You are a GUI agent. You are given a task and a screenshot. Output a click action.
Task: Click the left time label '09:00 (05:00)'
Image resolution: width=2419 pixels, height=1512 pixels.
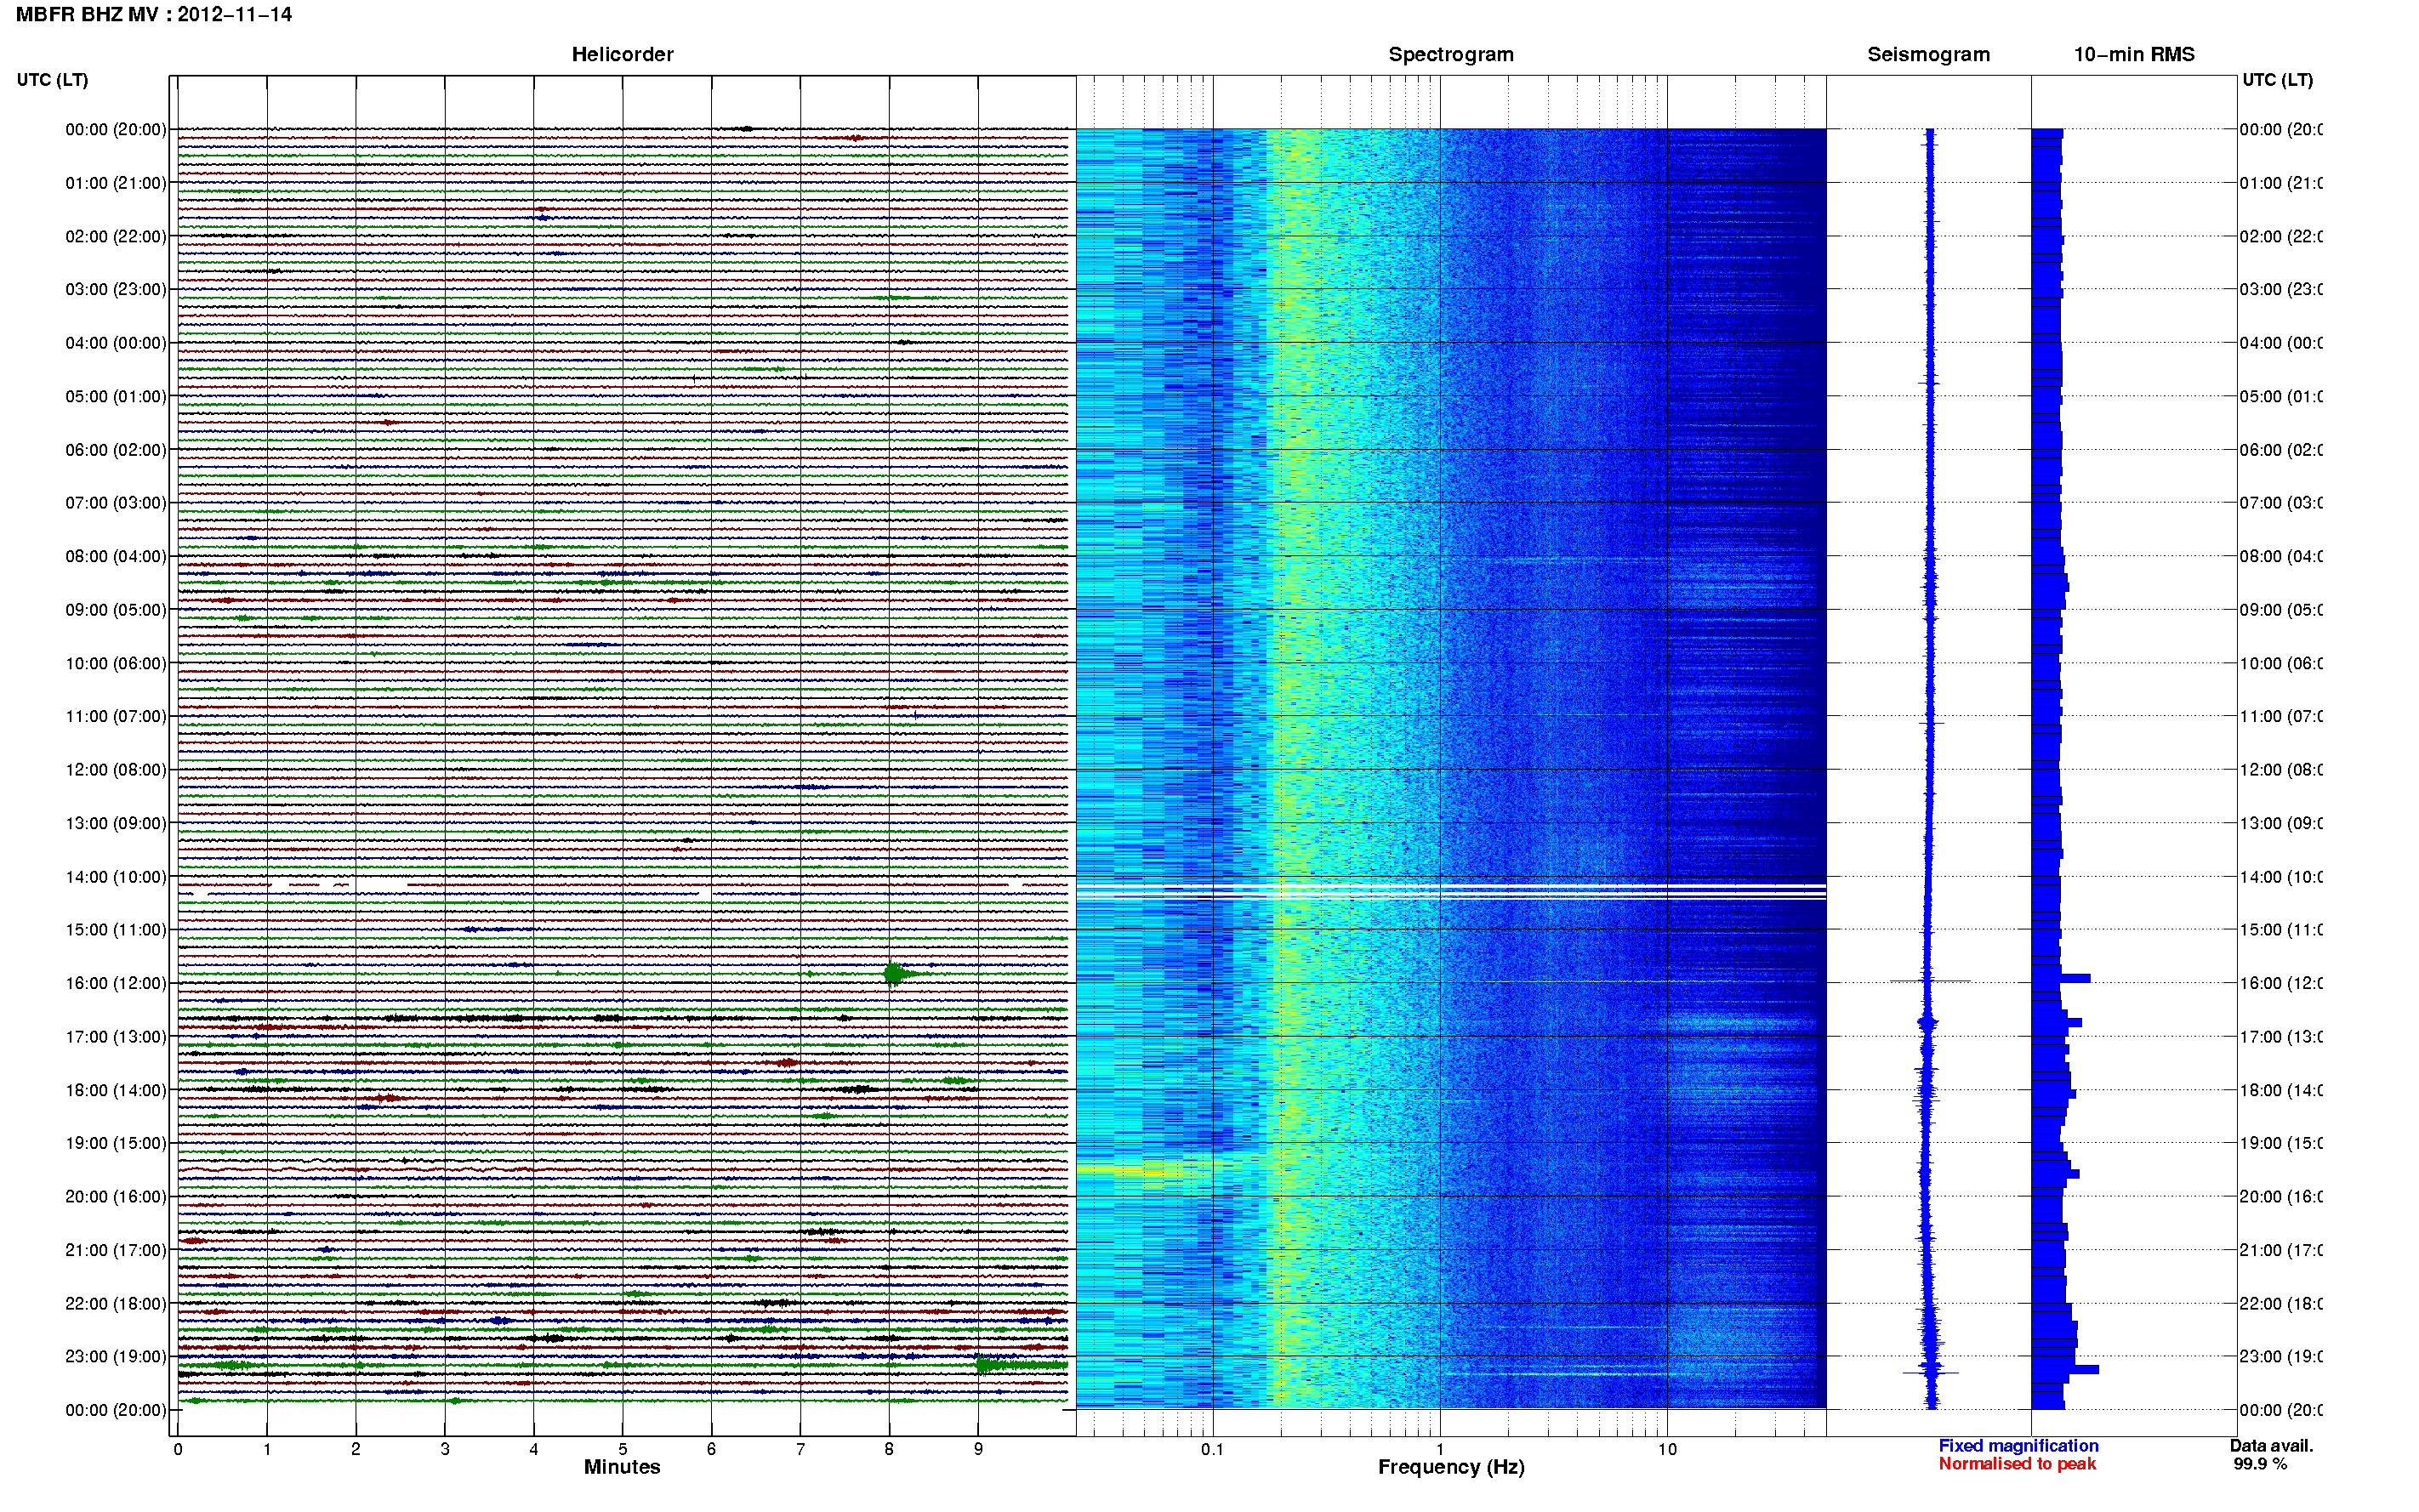(116, 609)
